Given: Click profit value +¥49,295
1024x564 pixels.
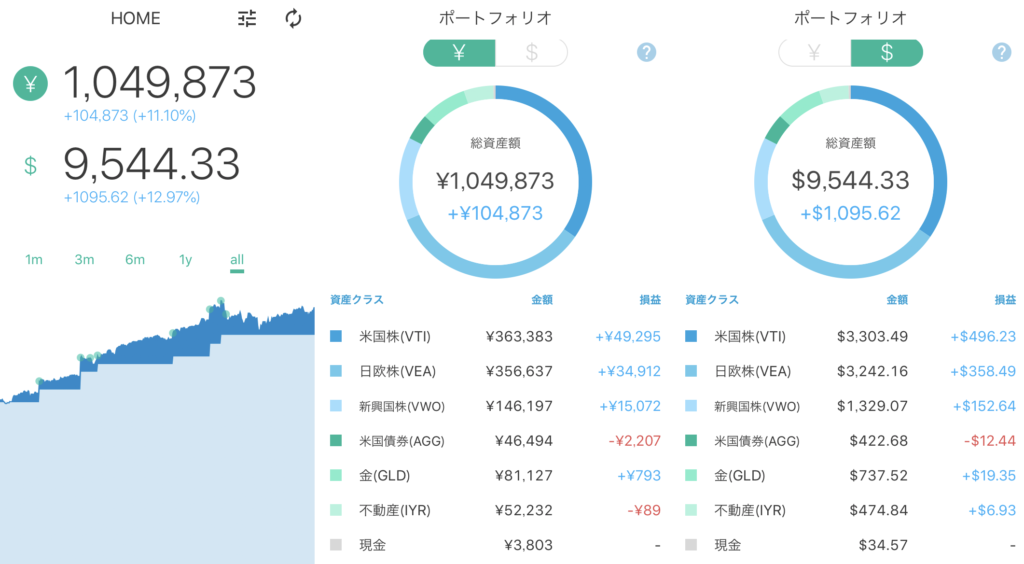Looking at the screenshot, I should point(628,336).
